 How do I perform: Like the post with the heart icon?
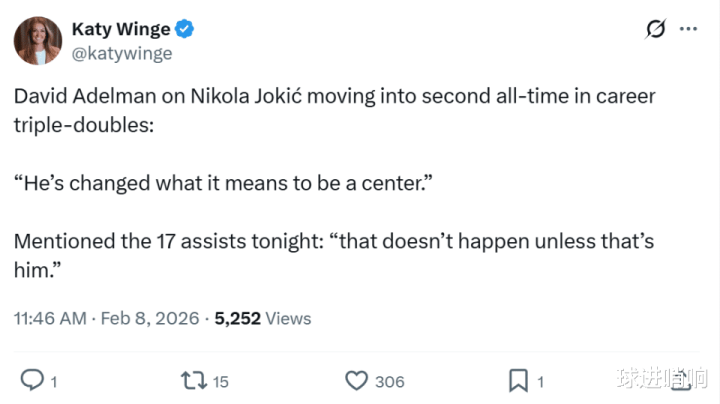click(x=356, y=380)
